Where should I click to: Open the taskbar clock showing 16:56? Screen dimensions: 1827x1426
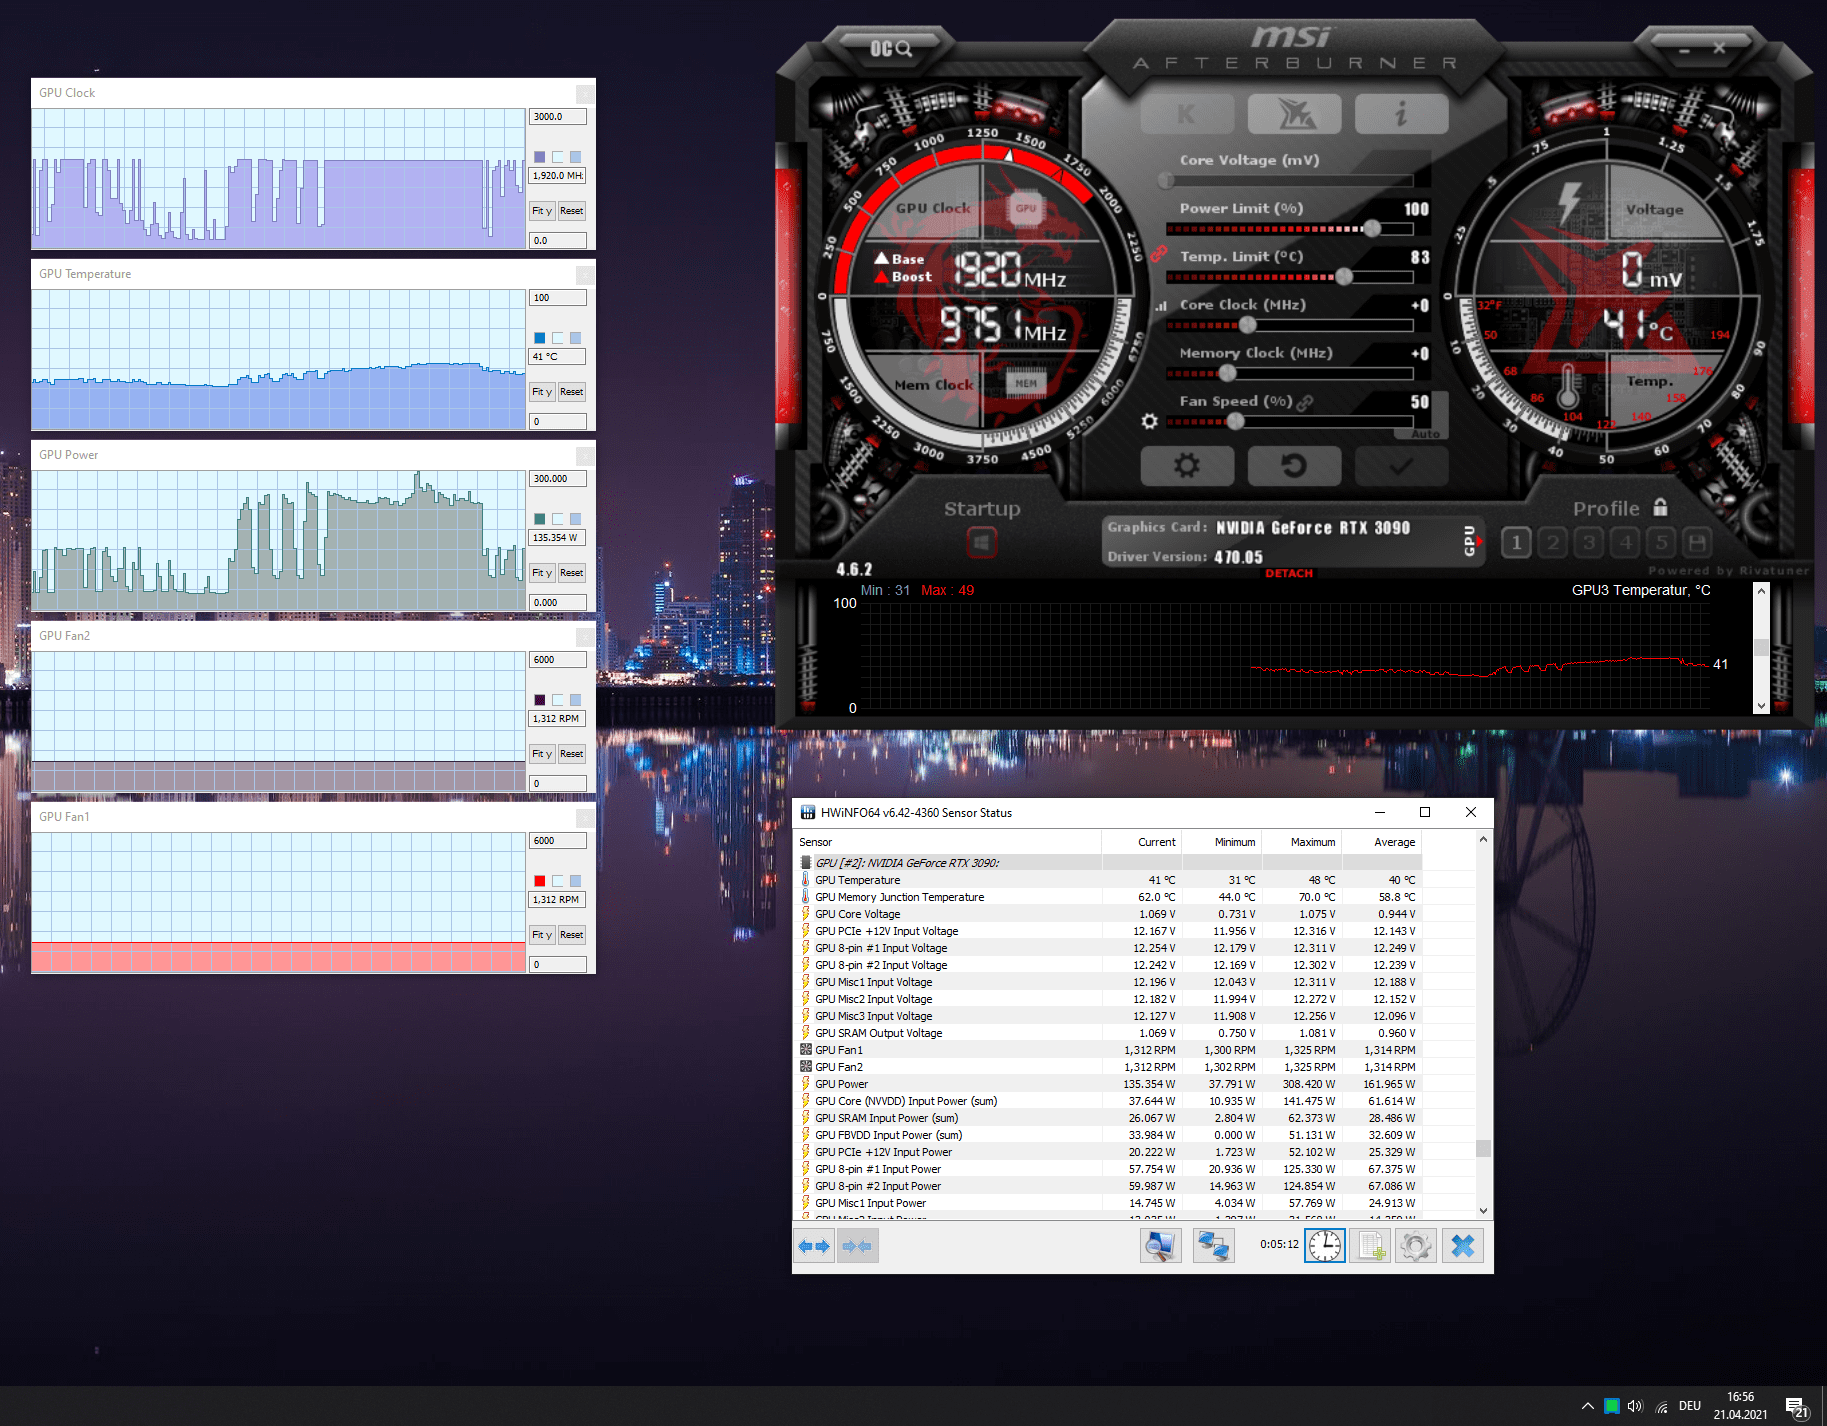click(1740, 1406)
